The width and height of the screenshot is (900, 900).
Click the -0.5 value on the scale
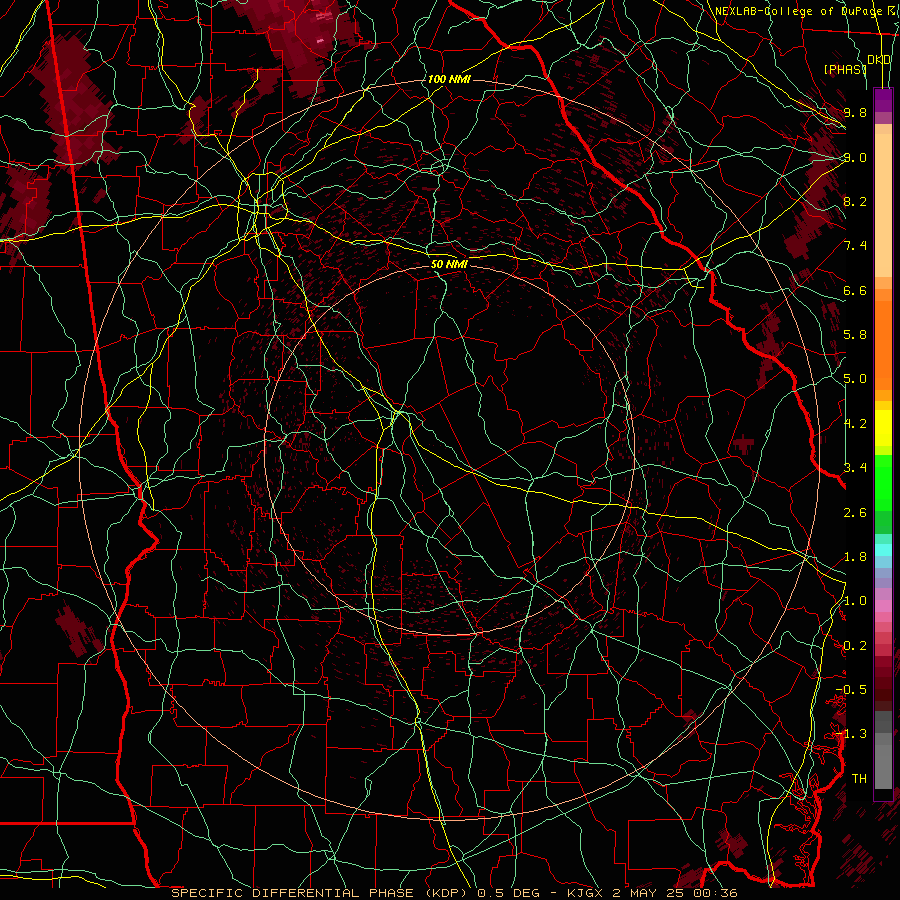click(x=851, y=689)
